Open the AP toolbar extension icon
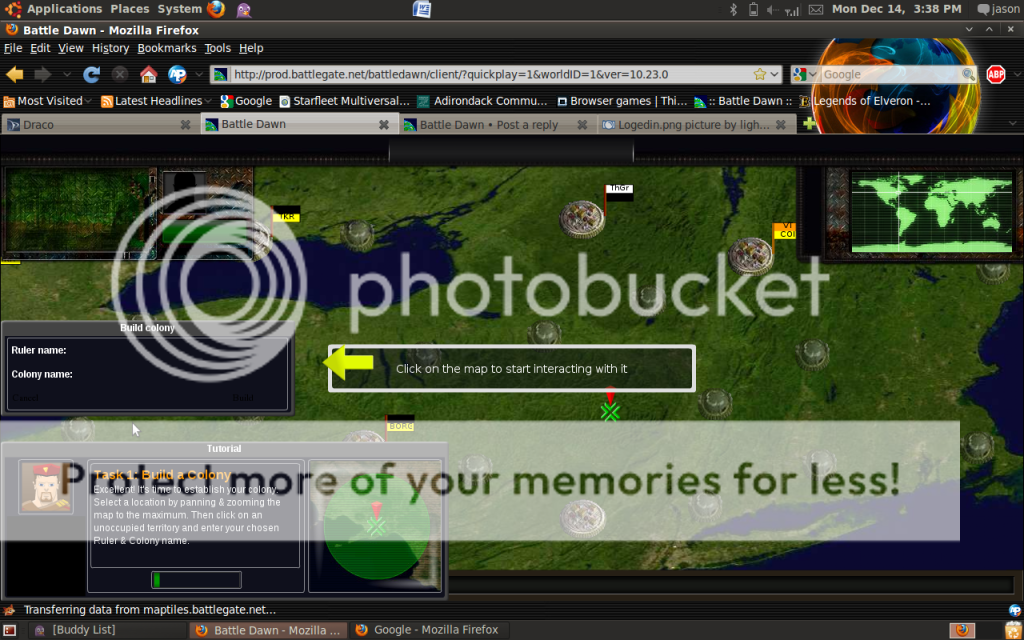 177,74
